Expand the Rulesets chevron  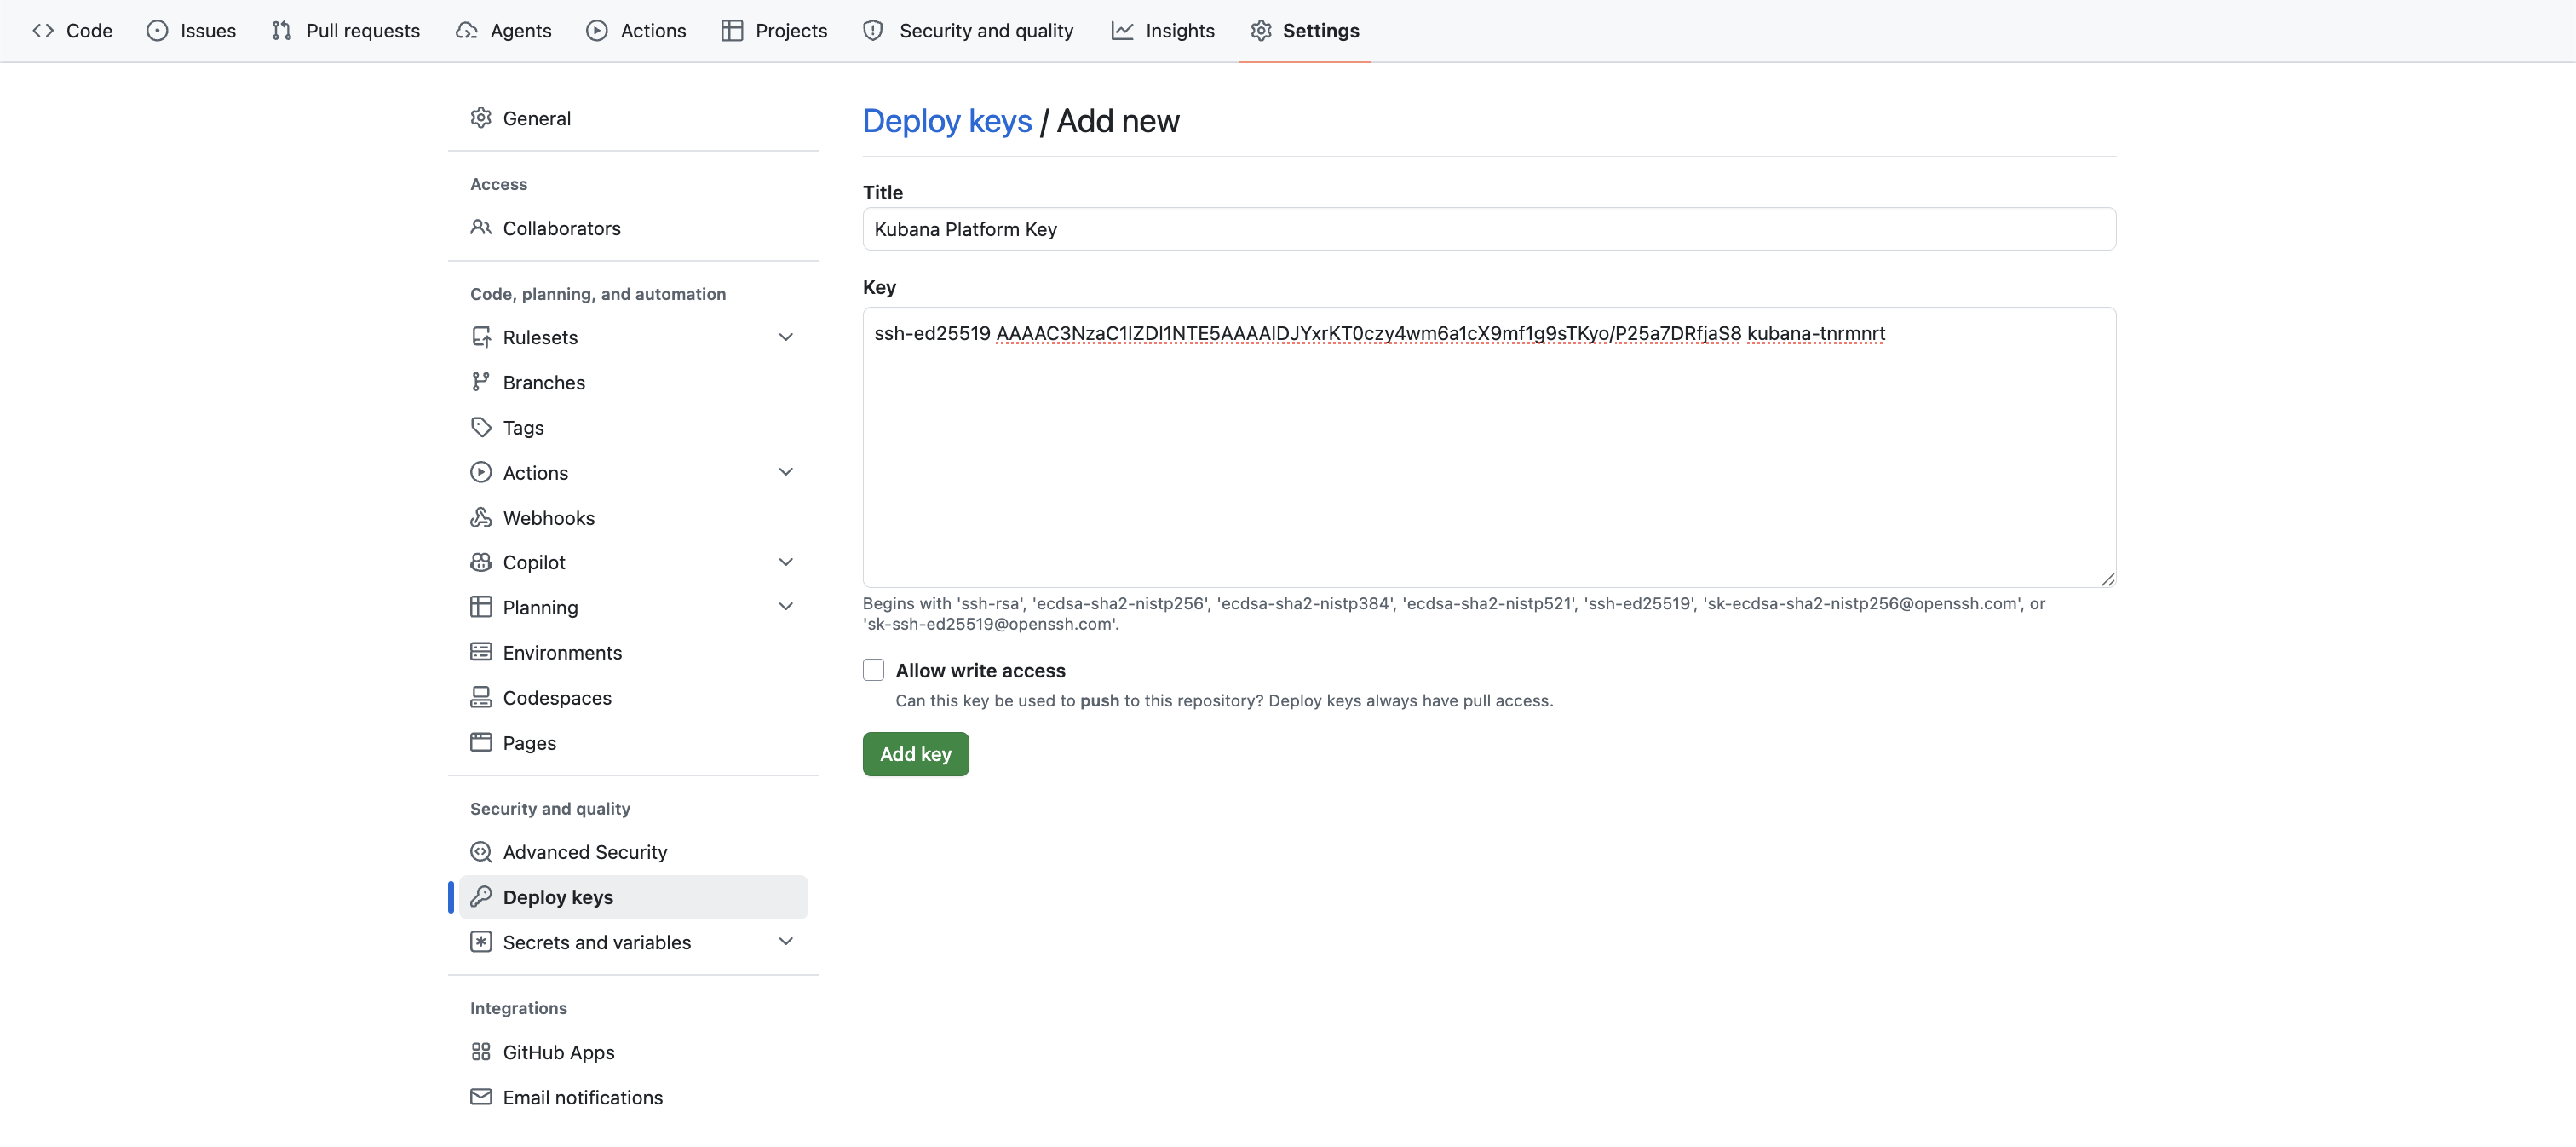786,337
